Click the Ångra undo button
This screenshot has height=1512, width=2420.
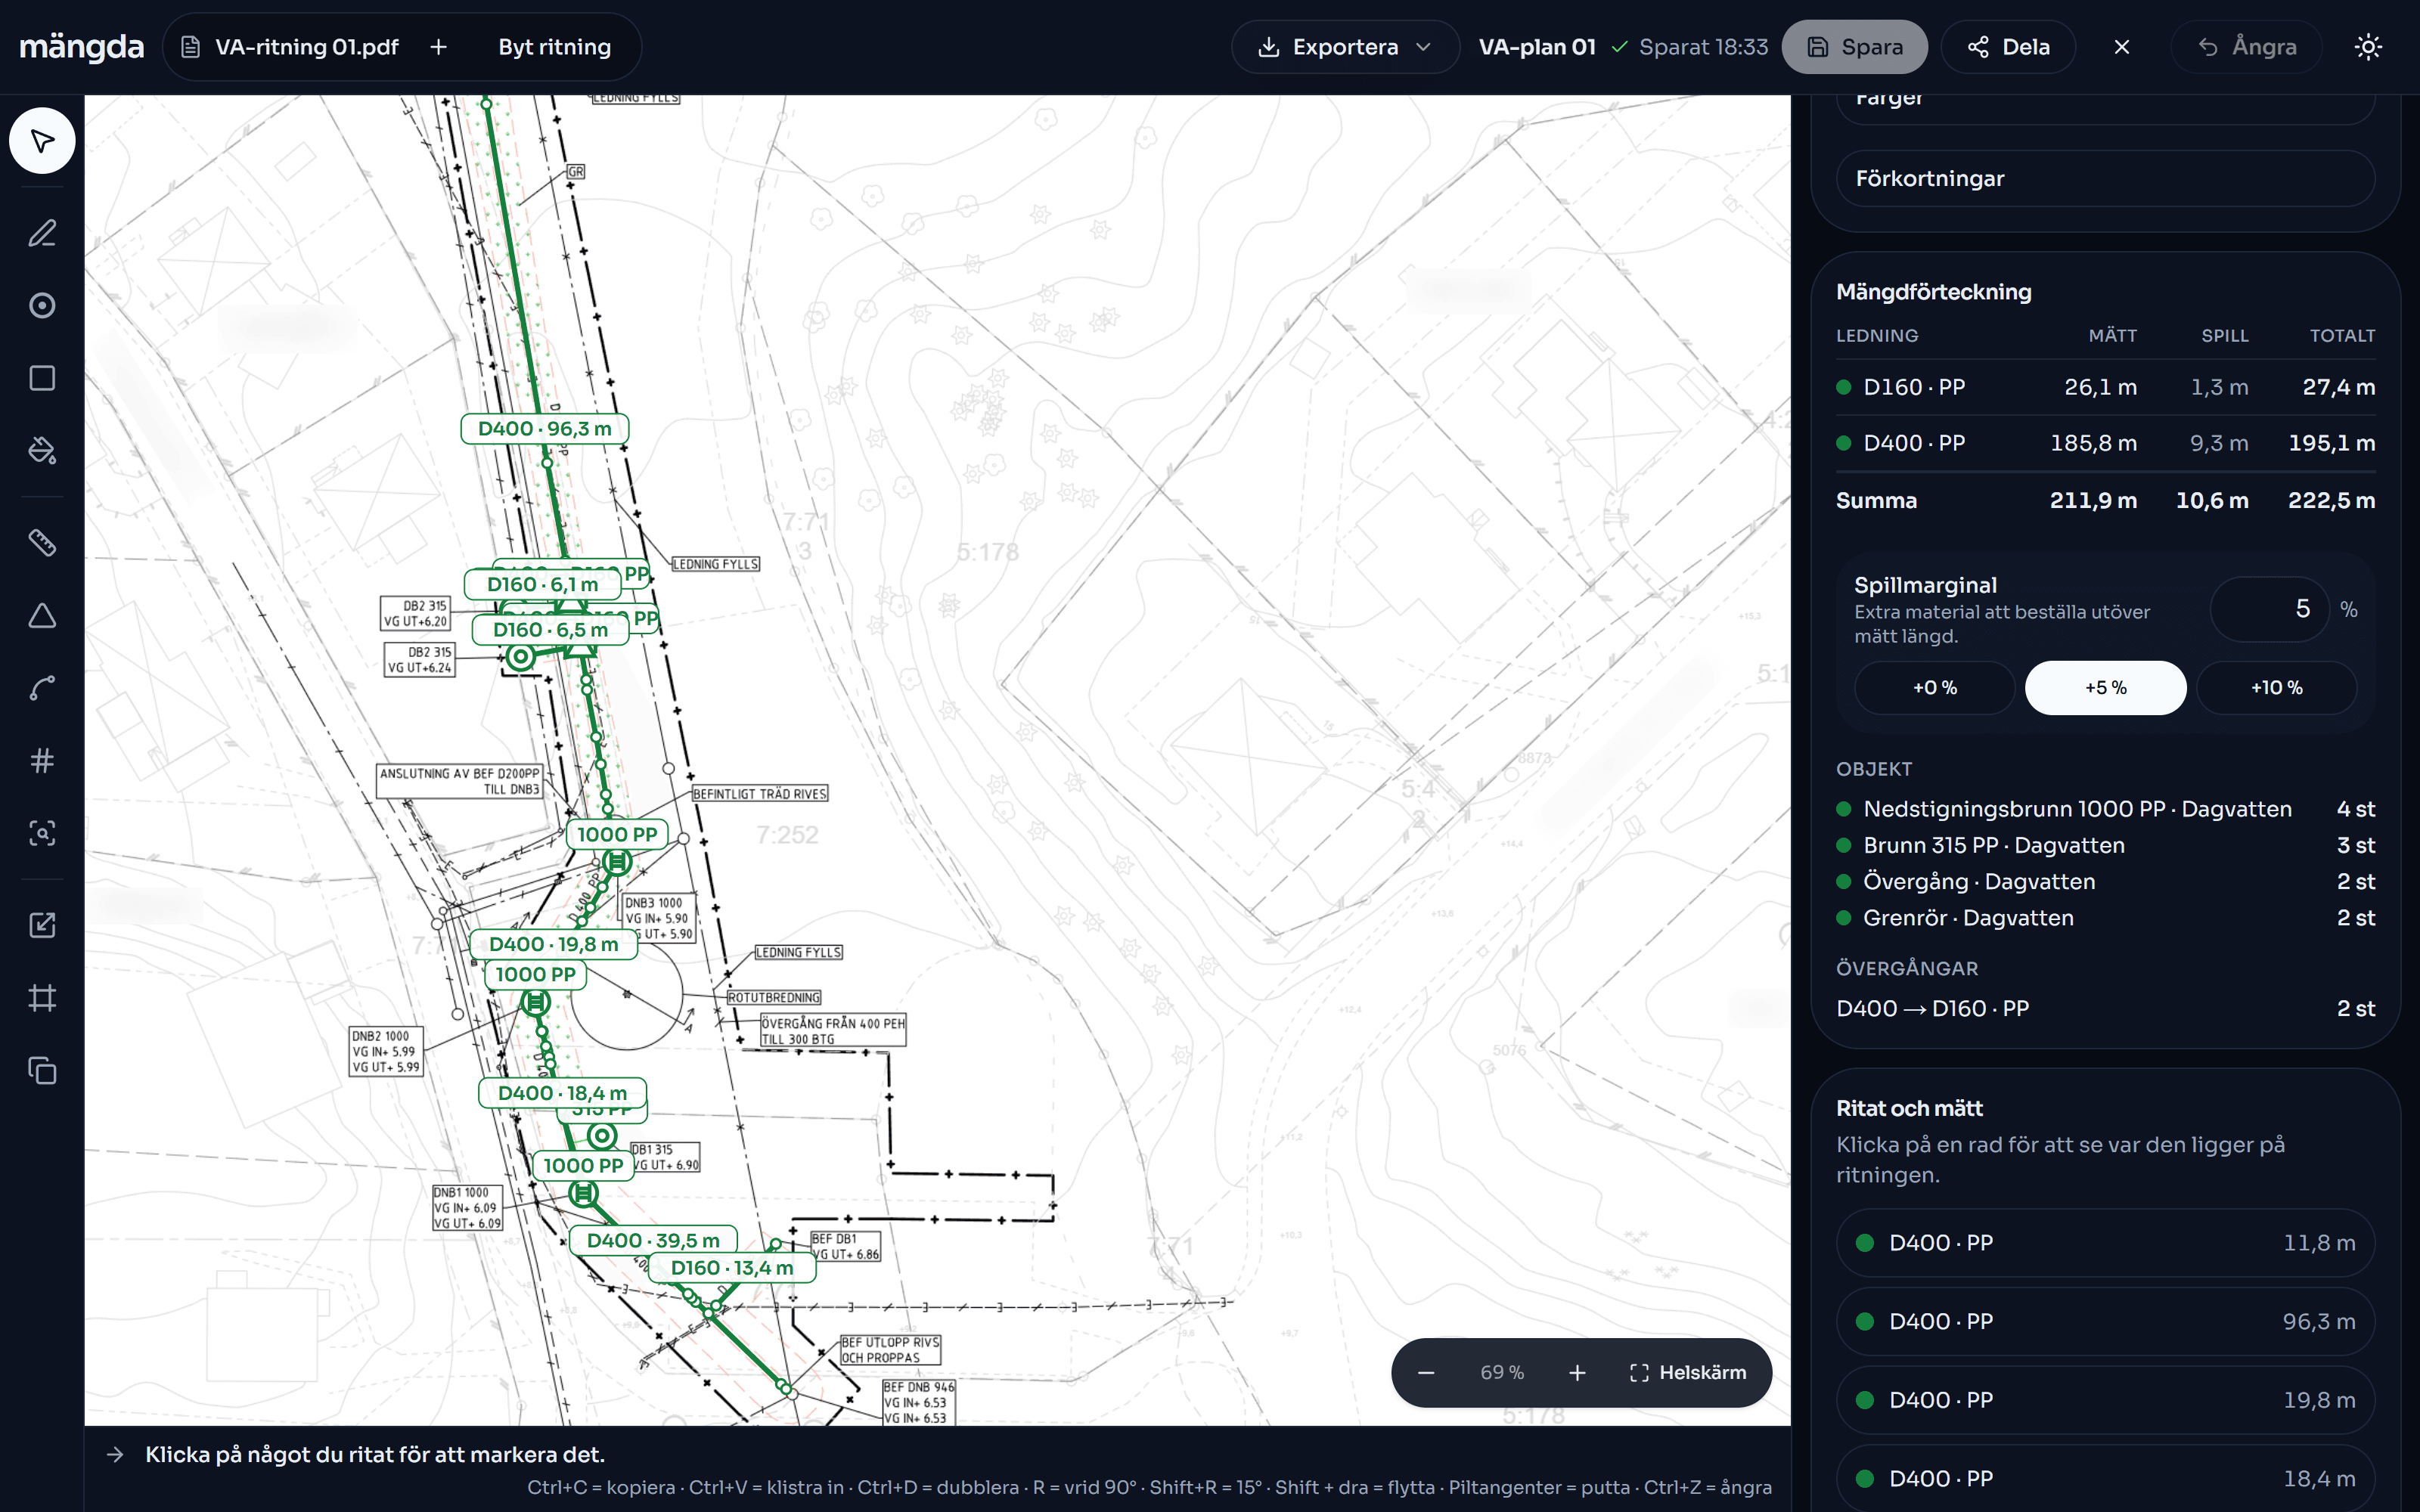pyautogui.click(x=2246, y=47)
